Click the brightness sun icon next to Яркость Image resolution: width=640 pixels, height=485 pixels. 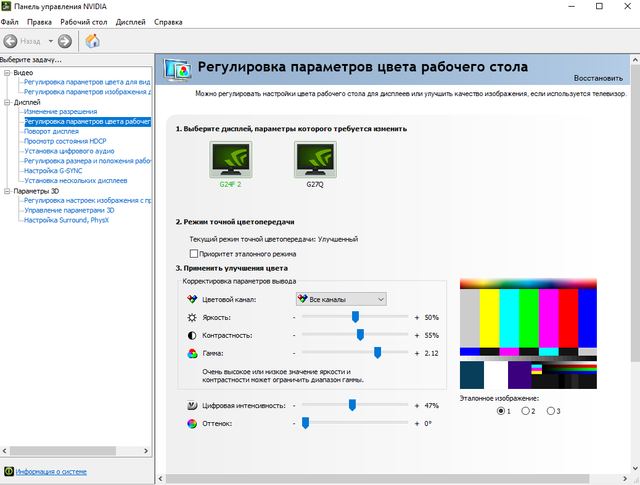click(x=192, y=318)
